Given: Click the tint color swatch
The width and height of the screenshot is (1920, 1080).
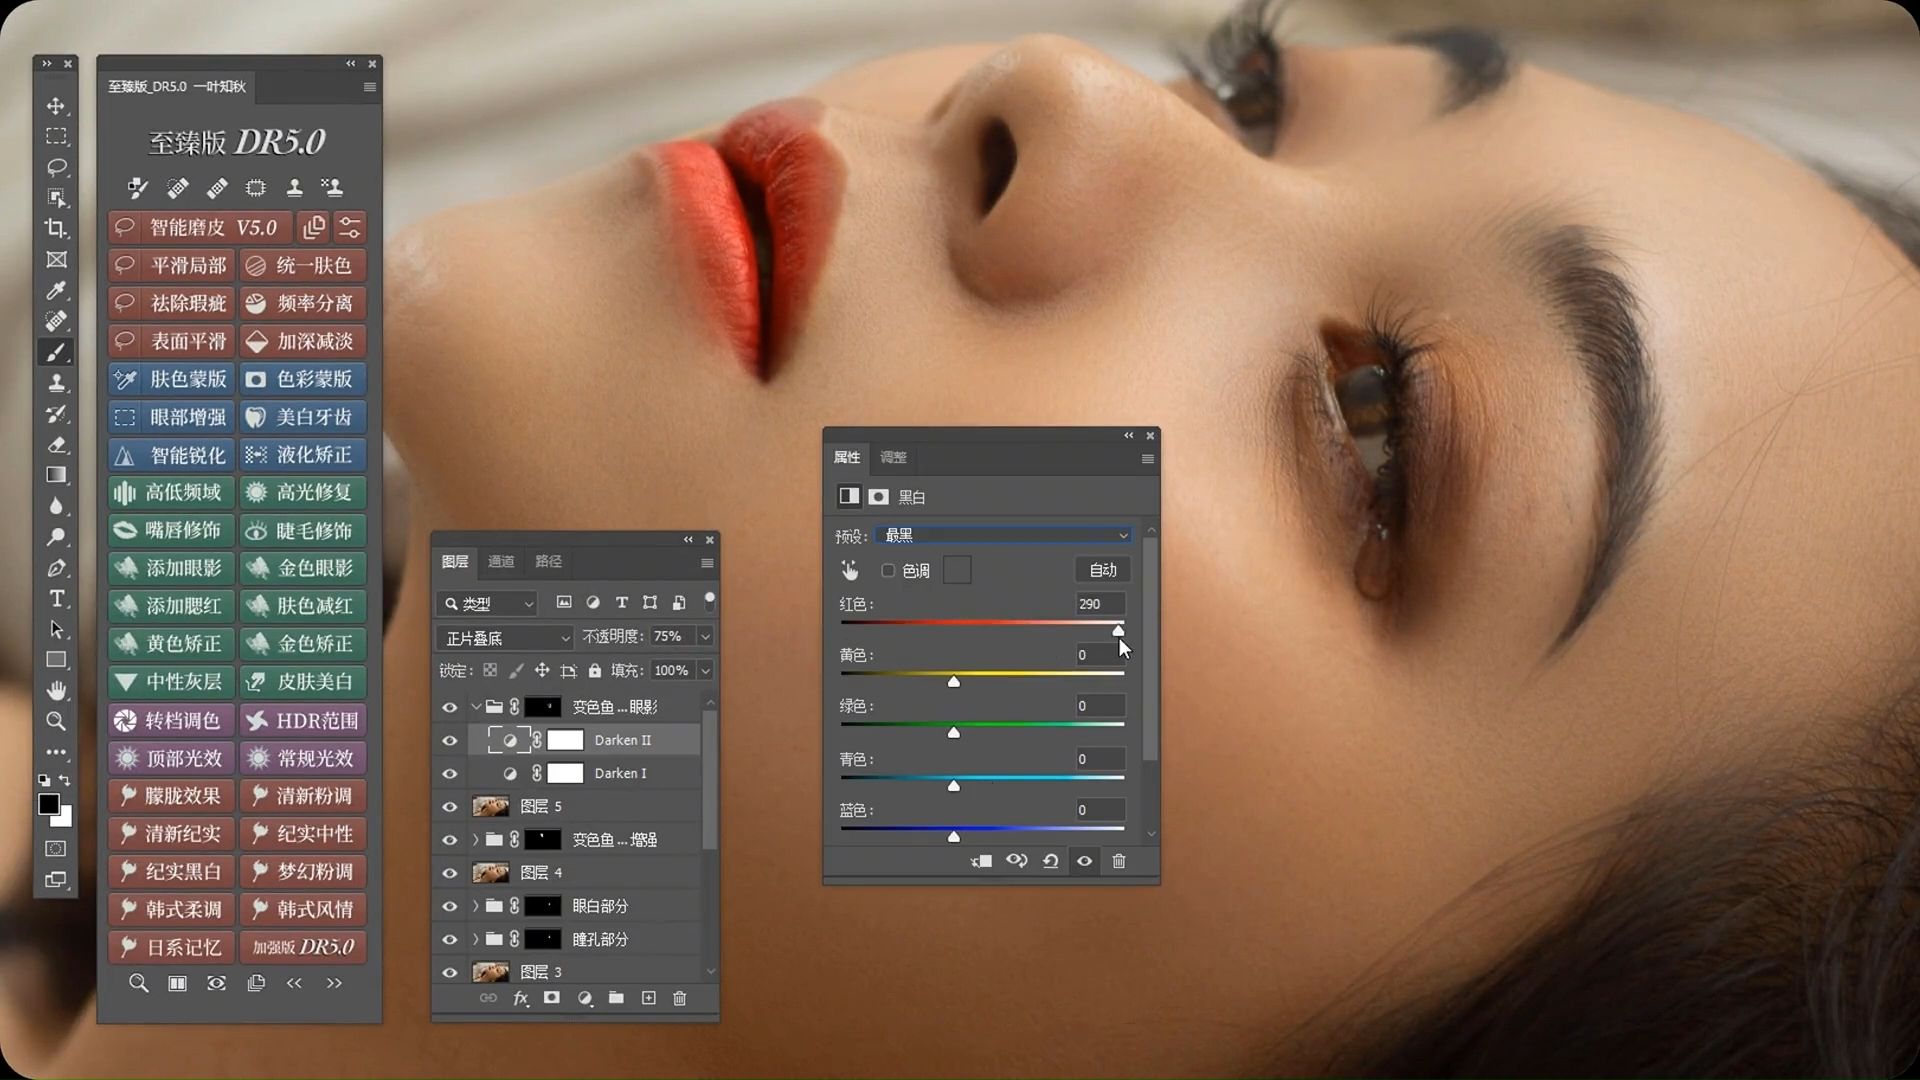Looking at the screenshot, I should [957, 570].
